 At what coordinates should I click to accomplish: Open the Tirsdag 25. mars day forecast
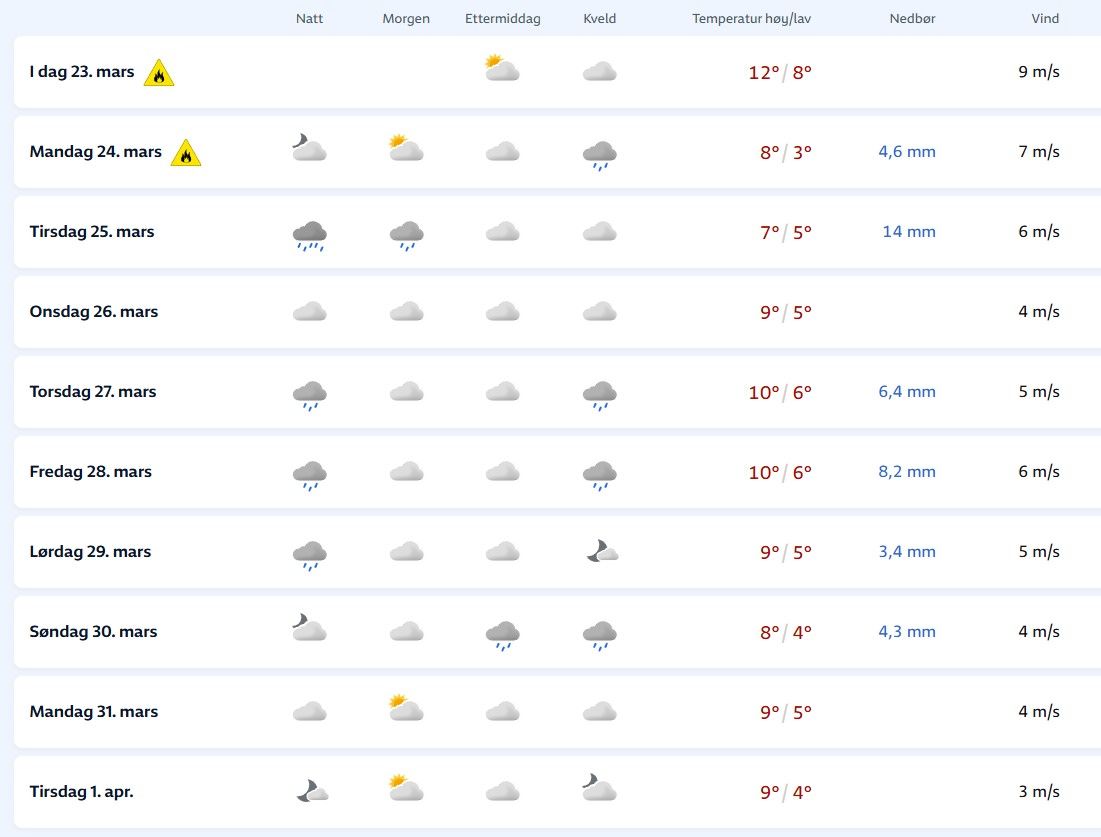tap(92, 232)
